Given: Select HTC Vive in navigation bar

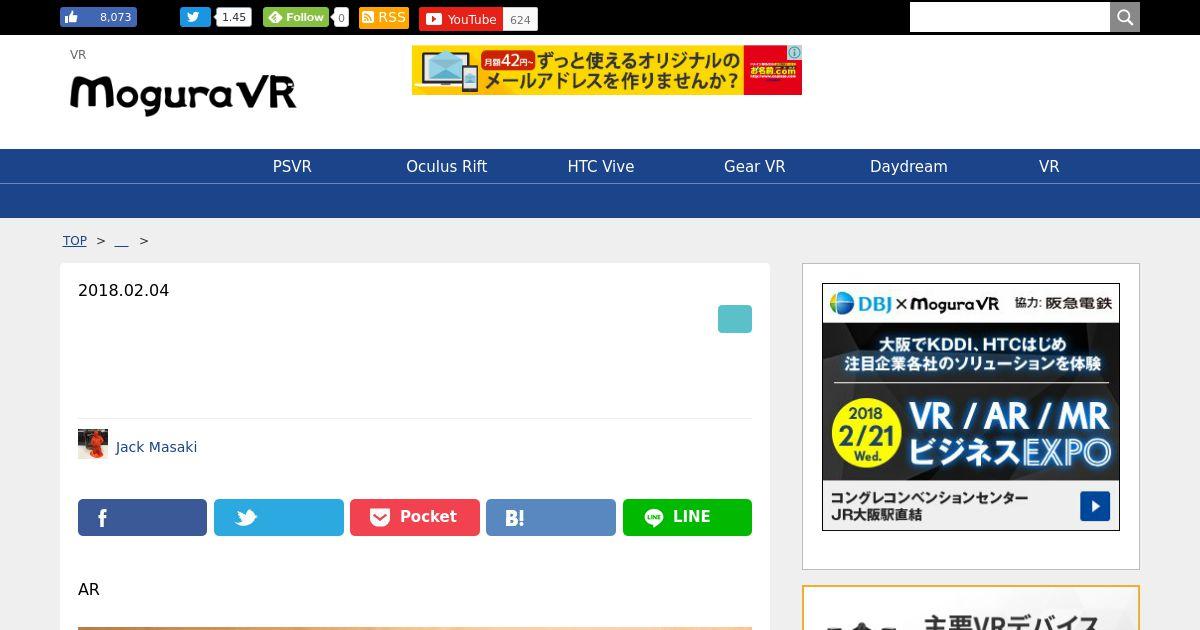Looking at the screenshot, I should (x=601, y=167).
